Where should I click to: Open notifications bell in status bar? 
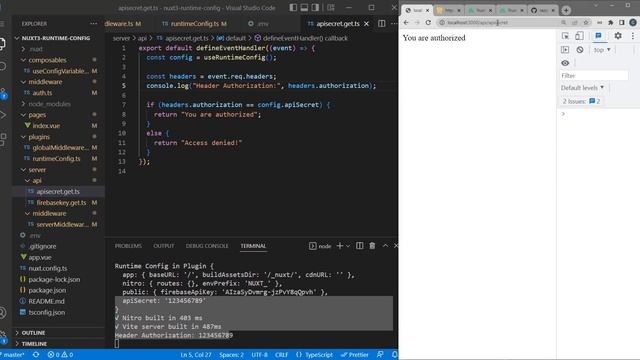394,355
